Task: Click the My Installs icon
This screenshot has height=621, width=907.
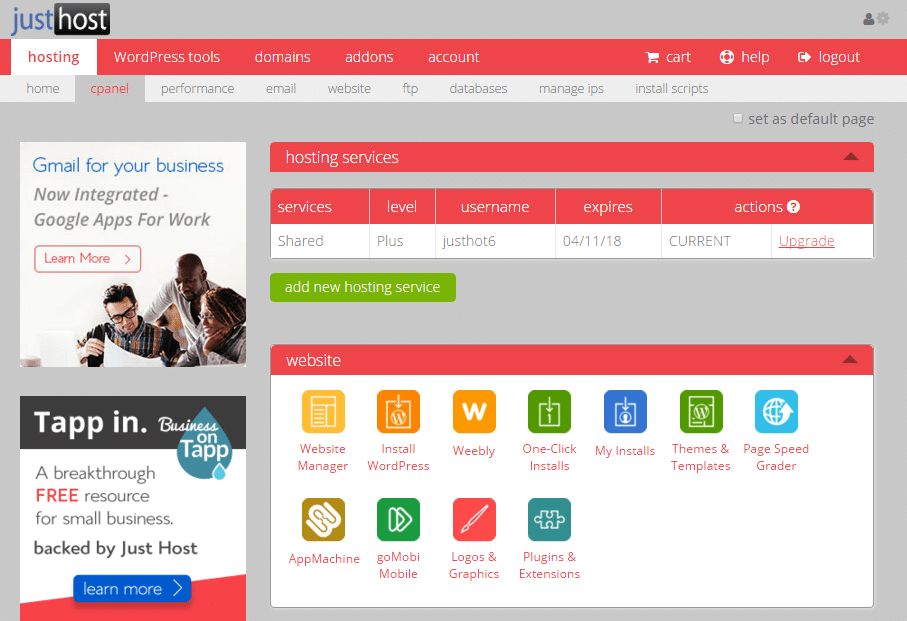Action: [624, 411]
